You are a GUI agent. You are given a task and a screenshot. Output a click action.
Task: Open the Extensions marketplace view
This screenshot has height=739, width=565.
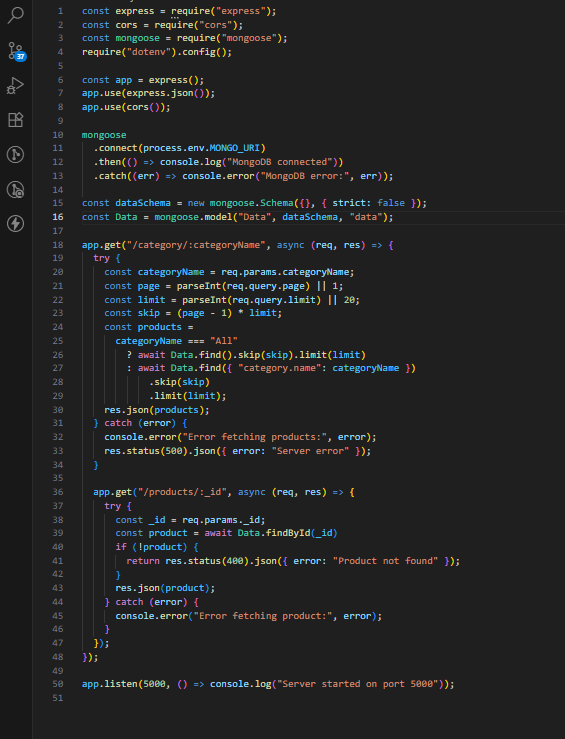coord(16,120)
